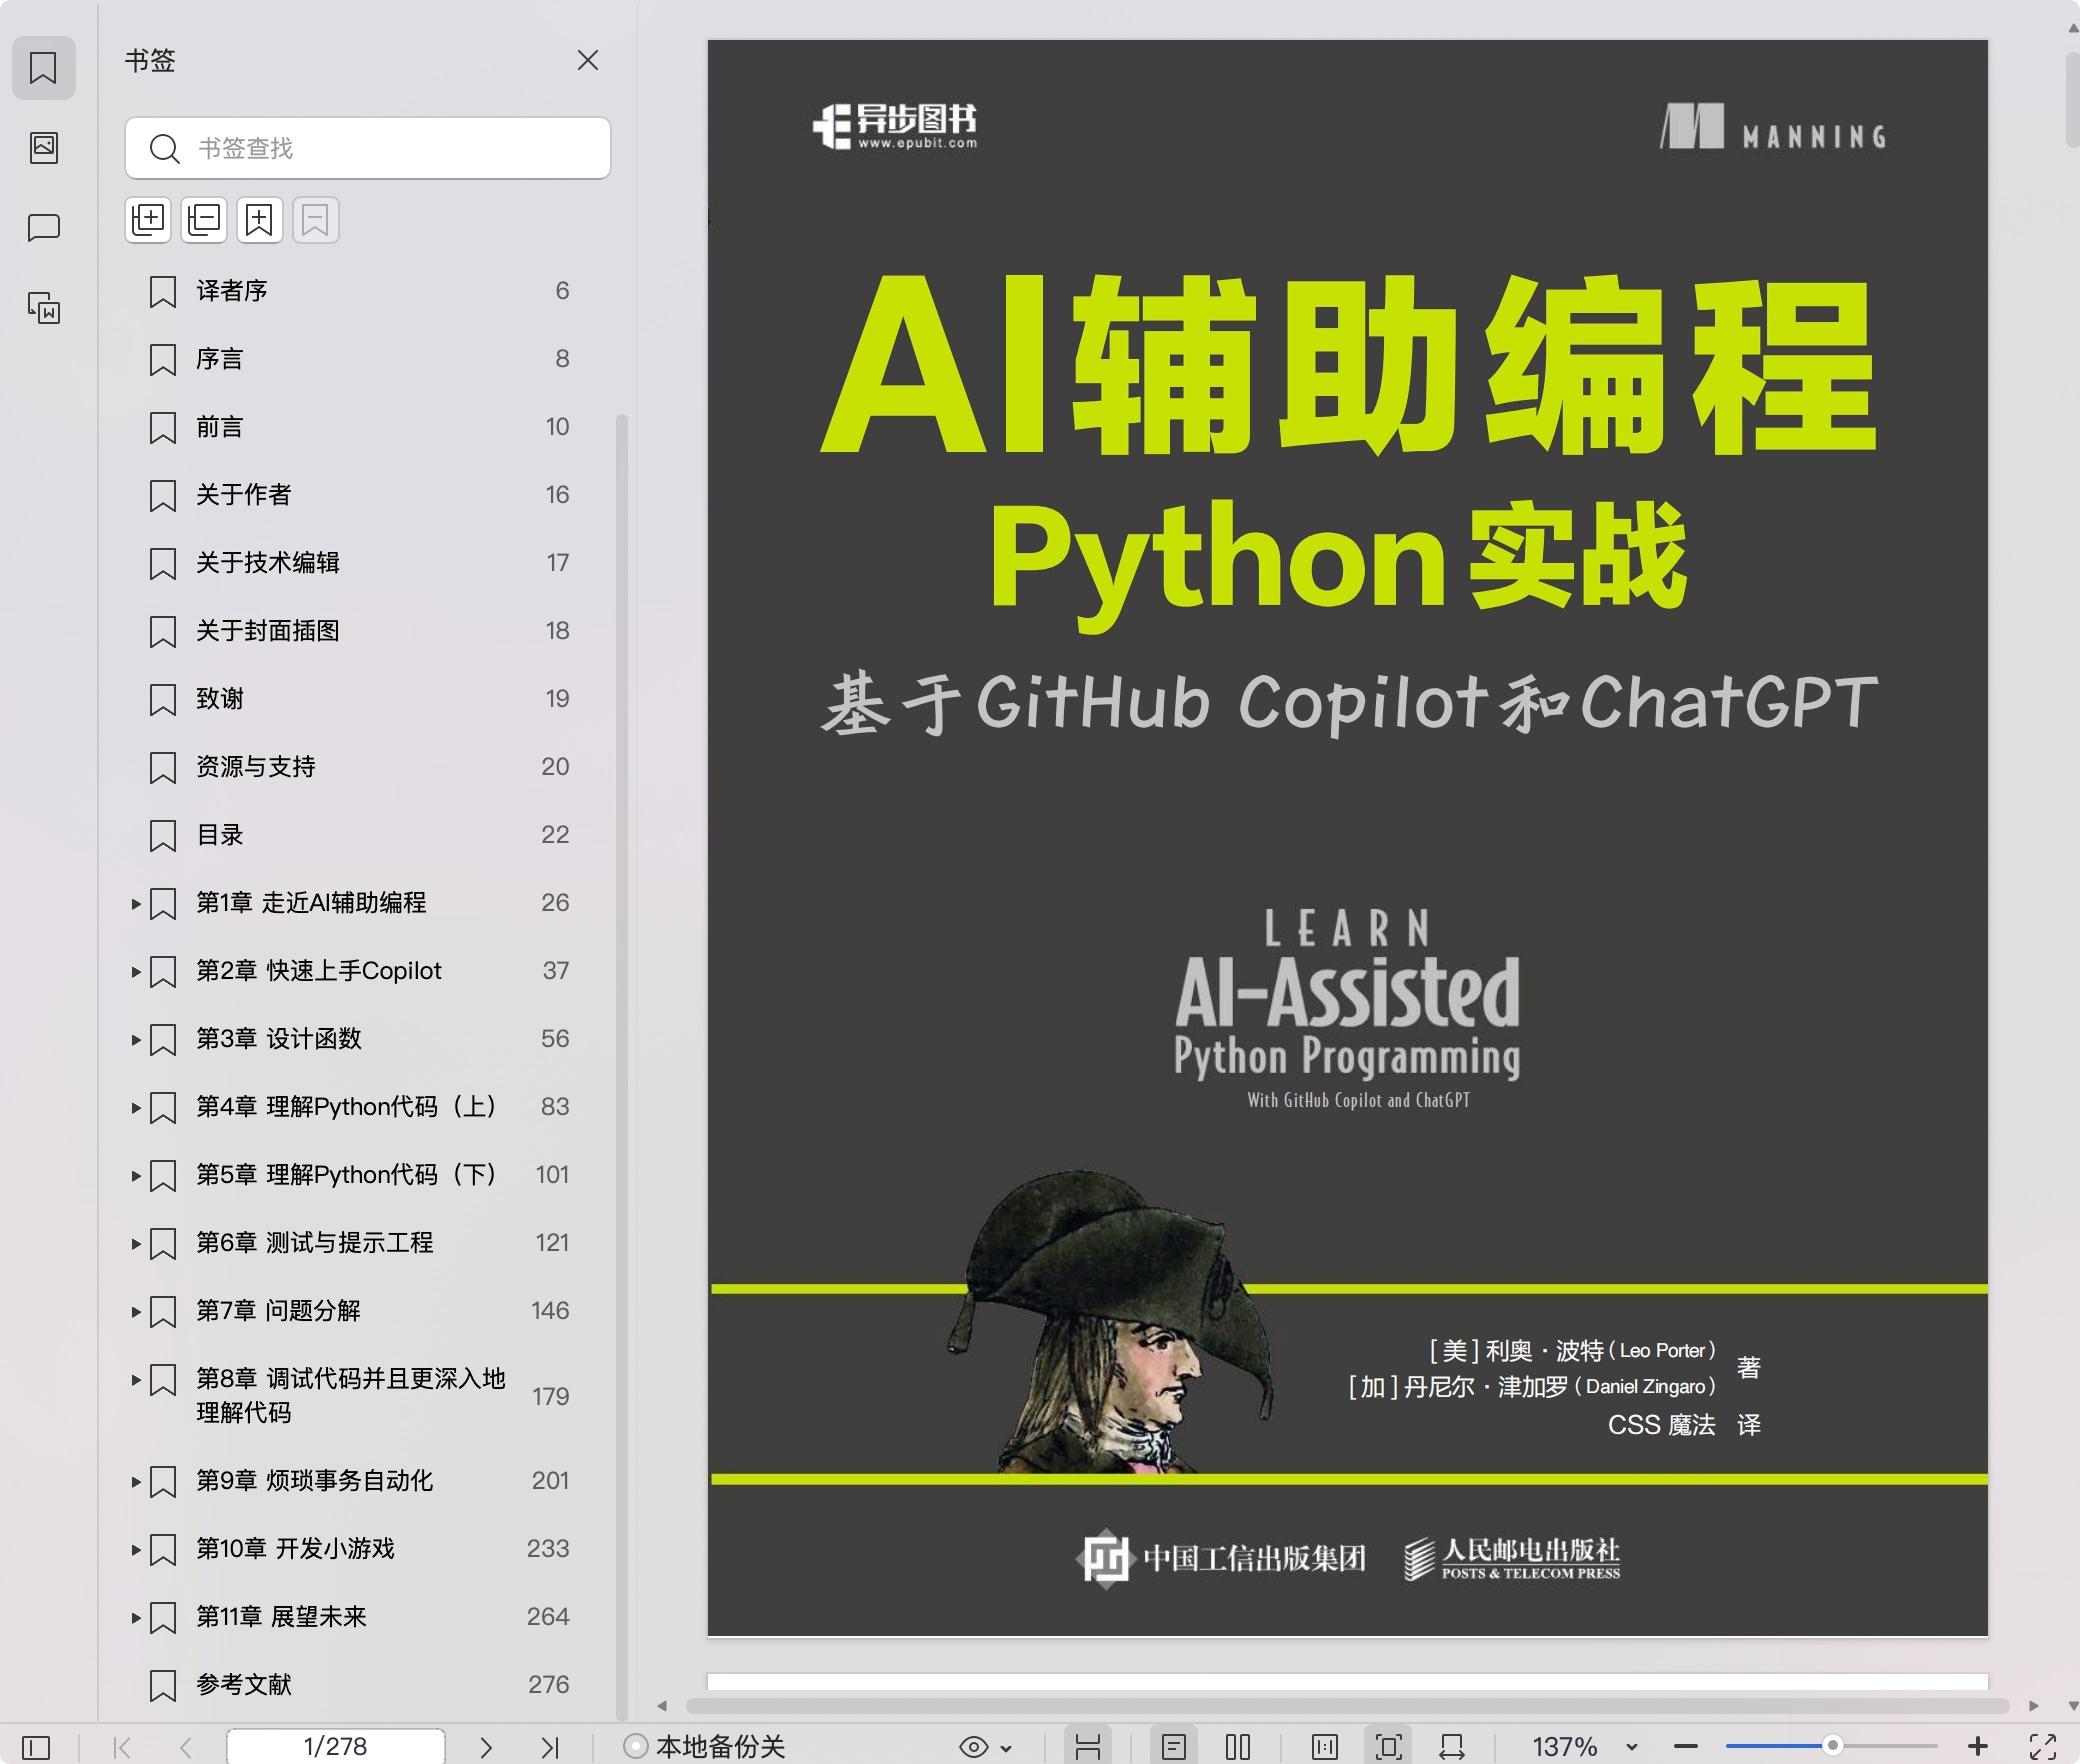Select two-page view layout icon
This screenshot has width=2080, height=1764.
[x=1238, y=1747]
